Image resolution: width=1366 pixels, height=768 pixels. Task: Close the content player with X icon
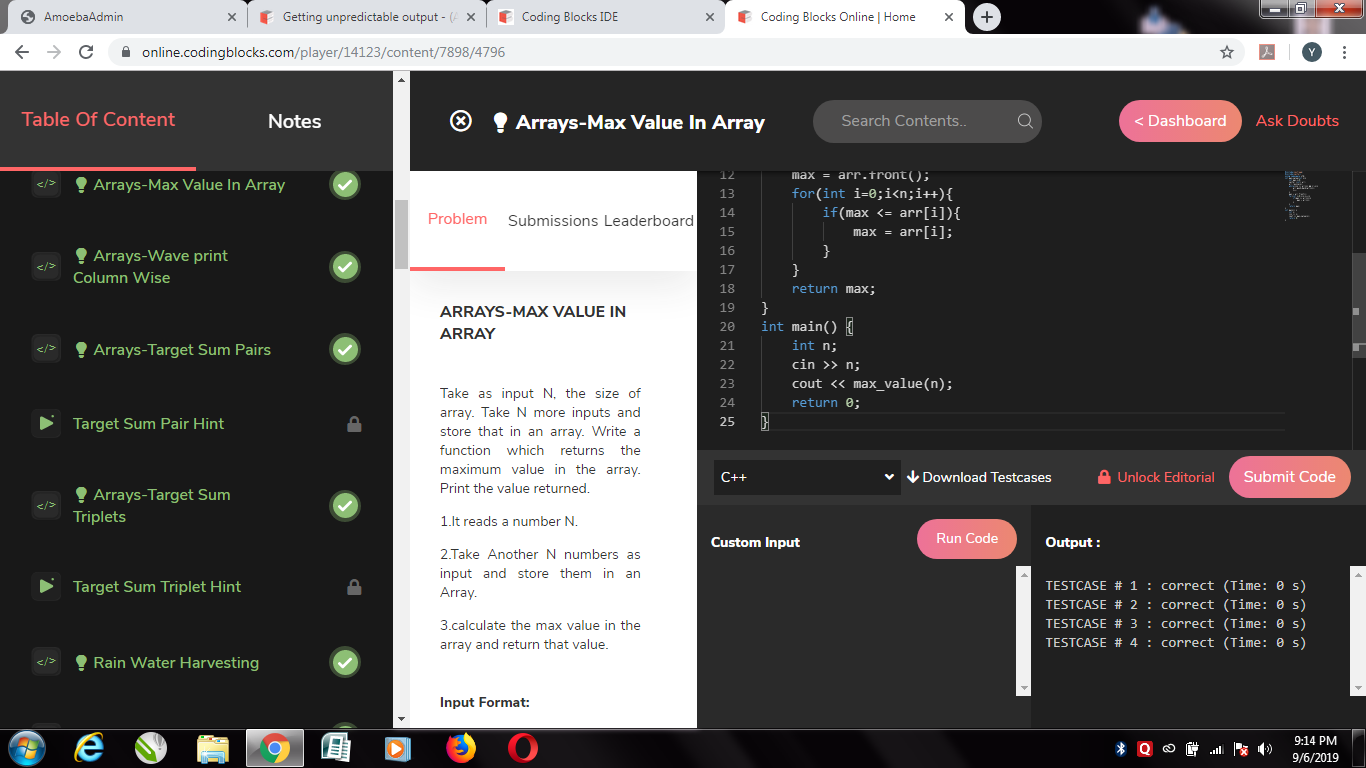(460, 121)
